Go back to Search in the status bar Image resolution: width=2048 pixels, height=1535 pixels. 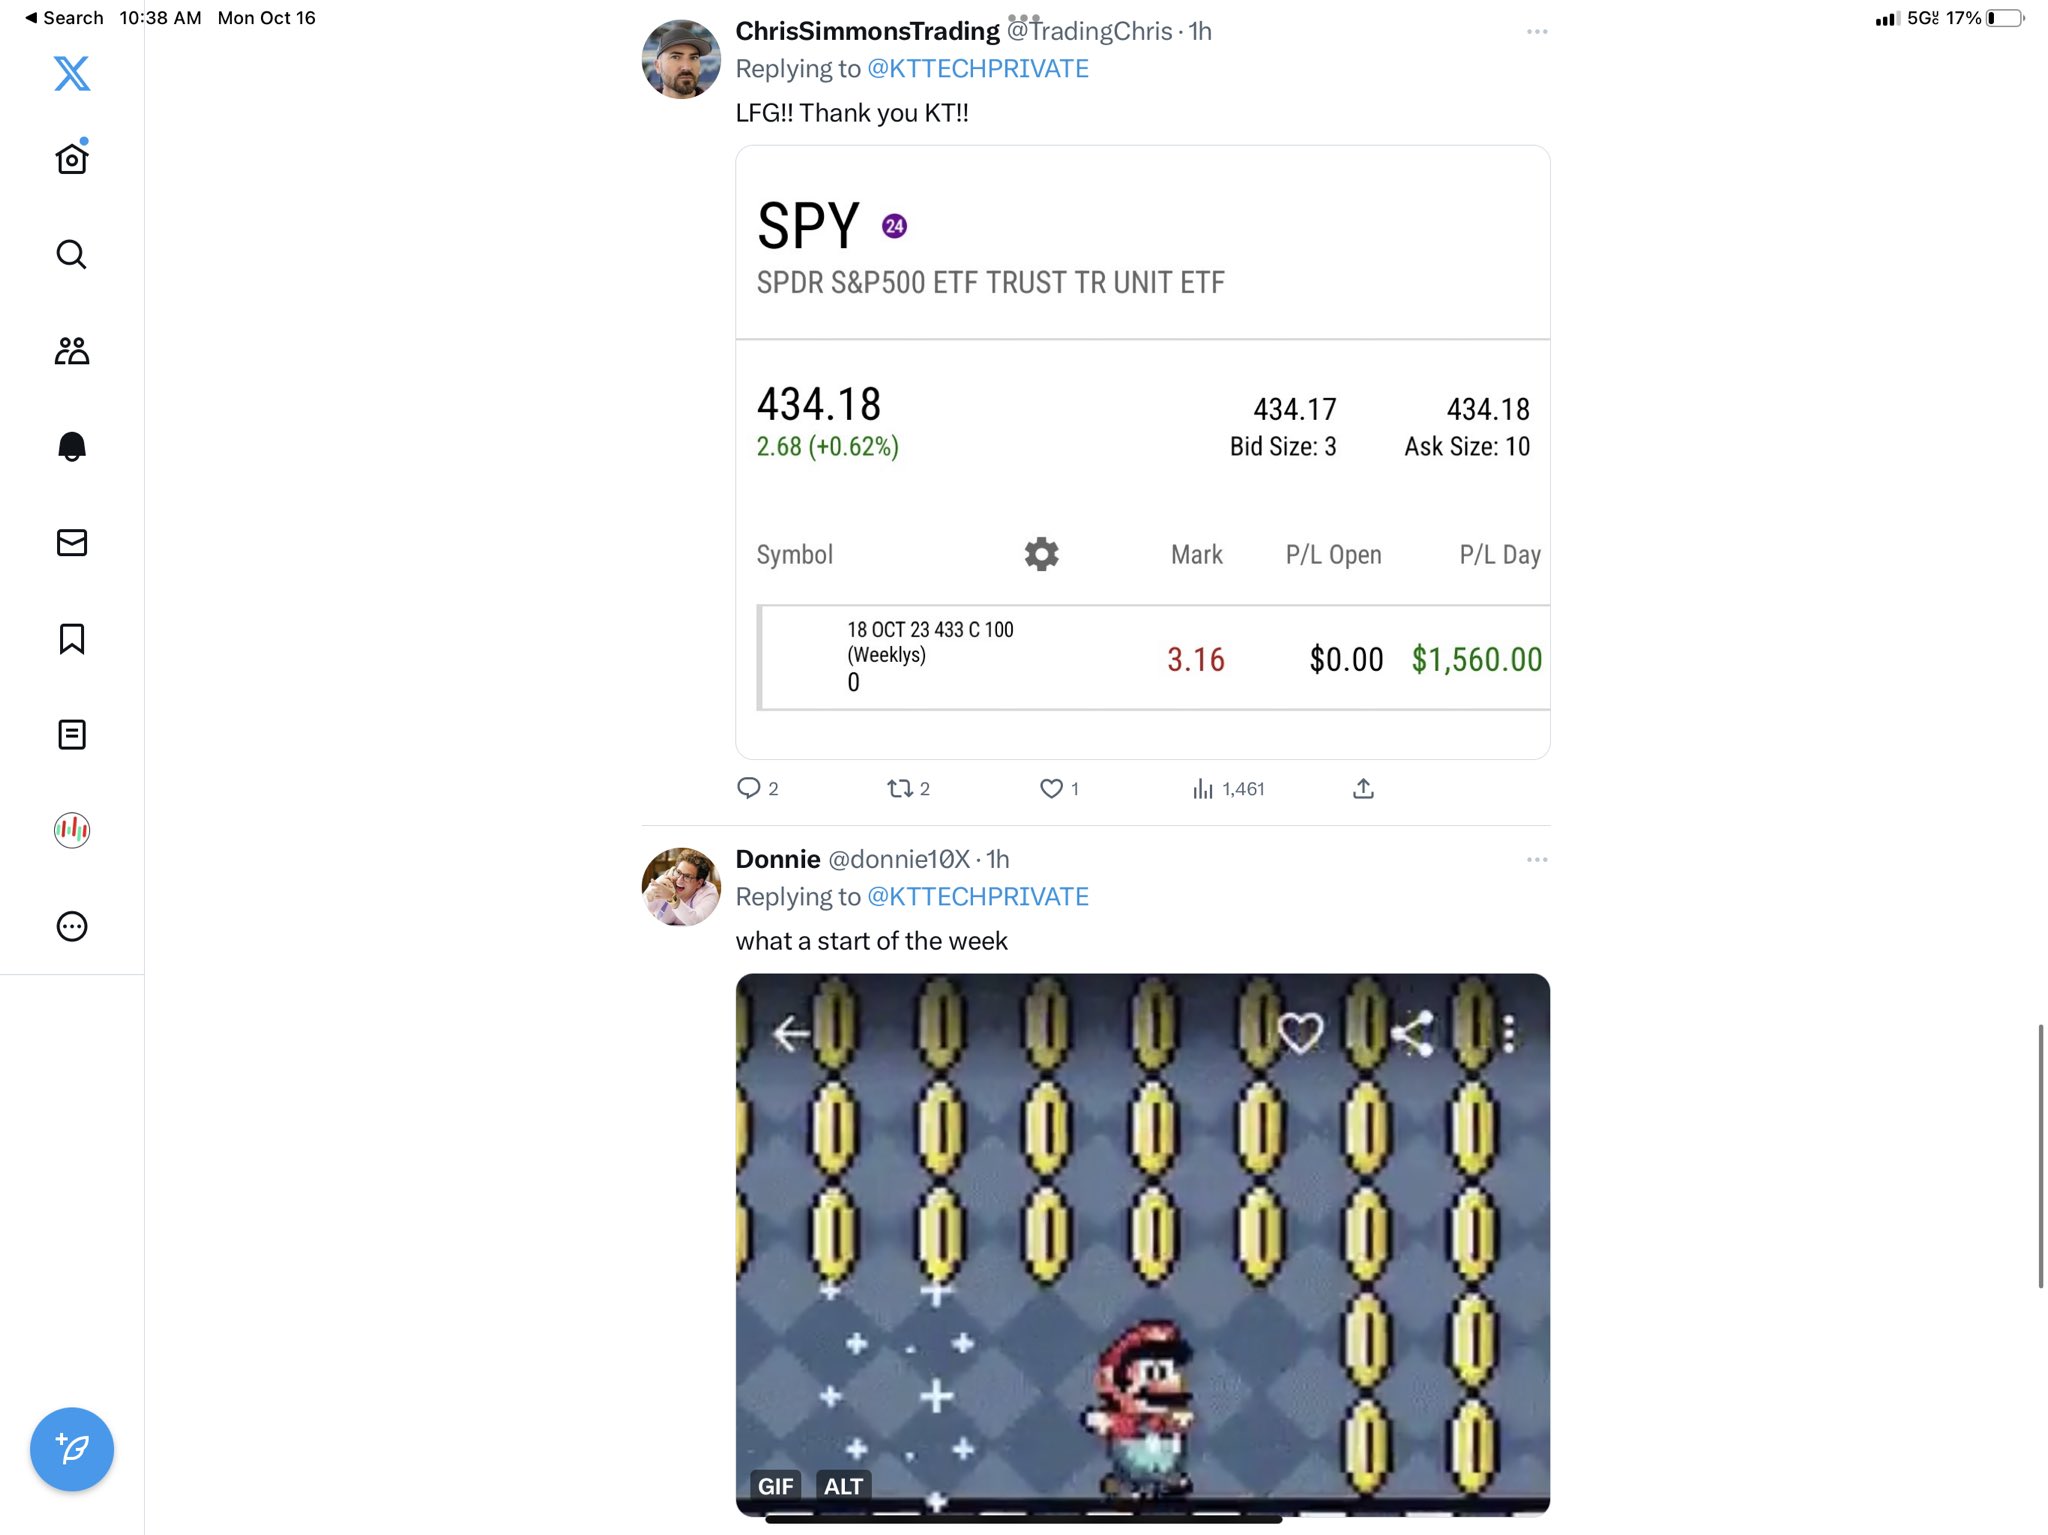coord(64,18)
